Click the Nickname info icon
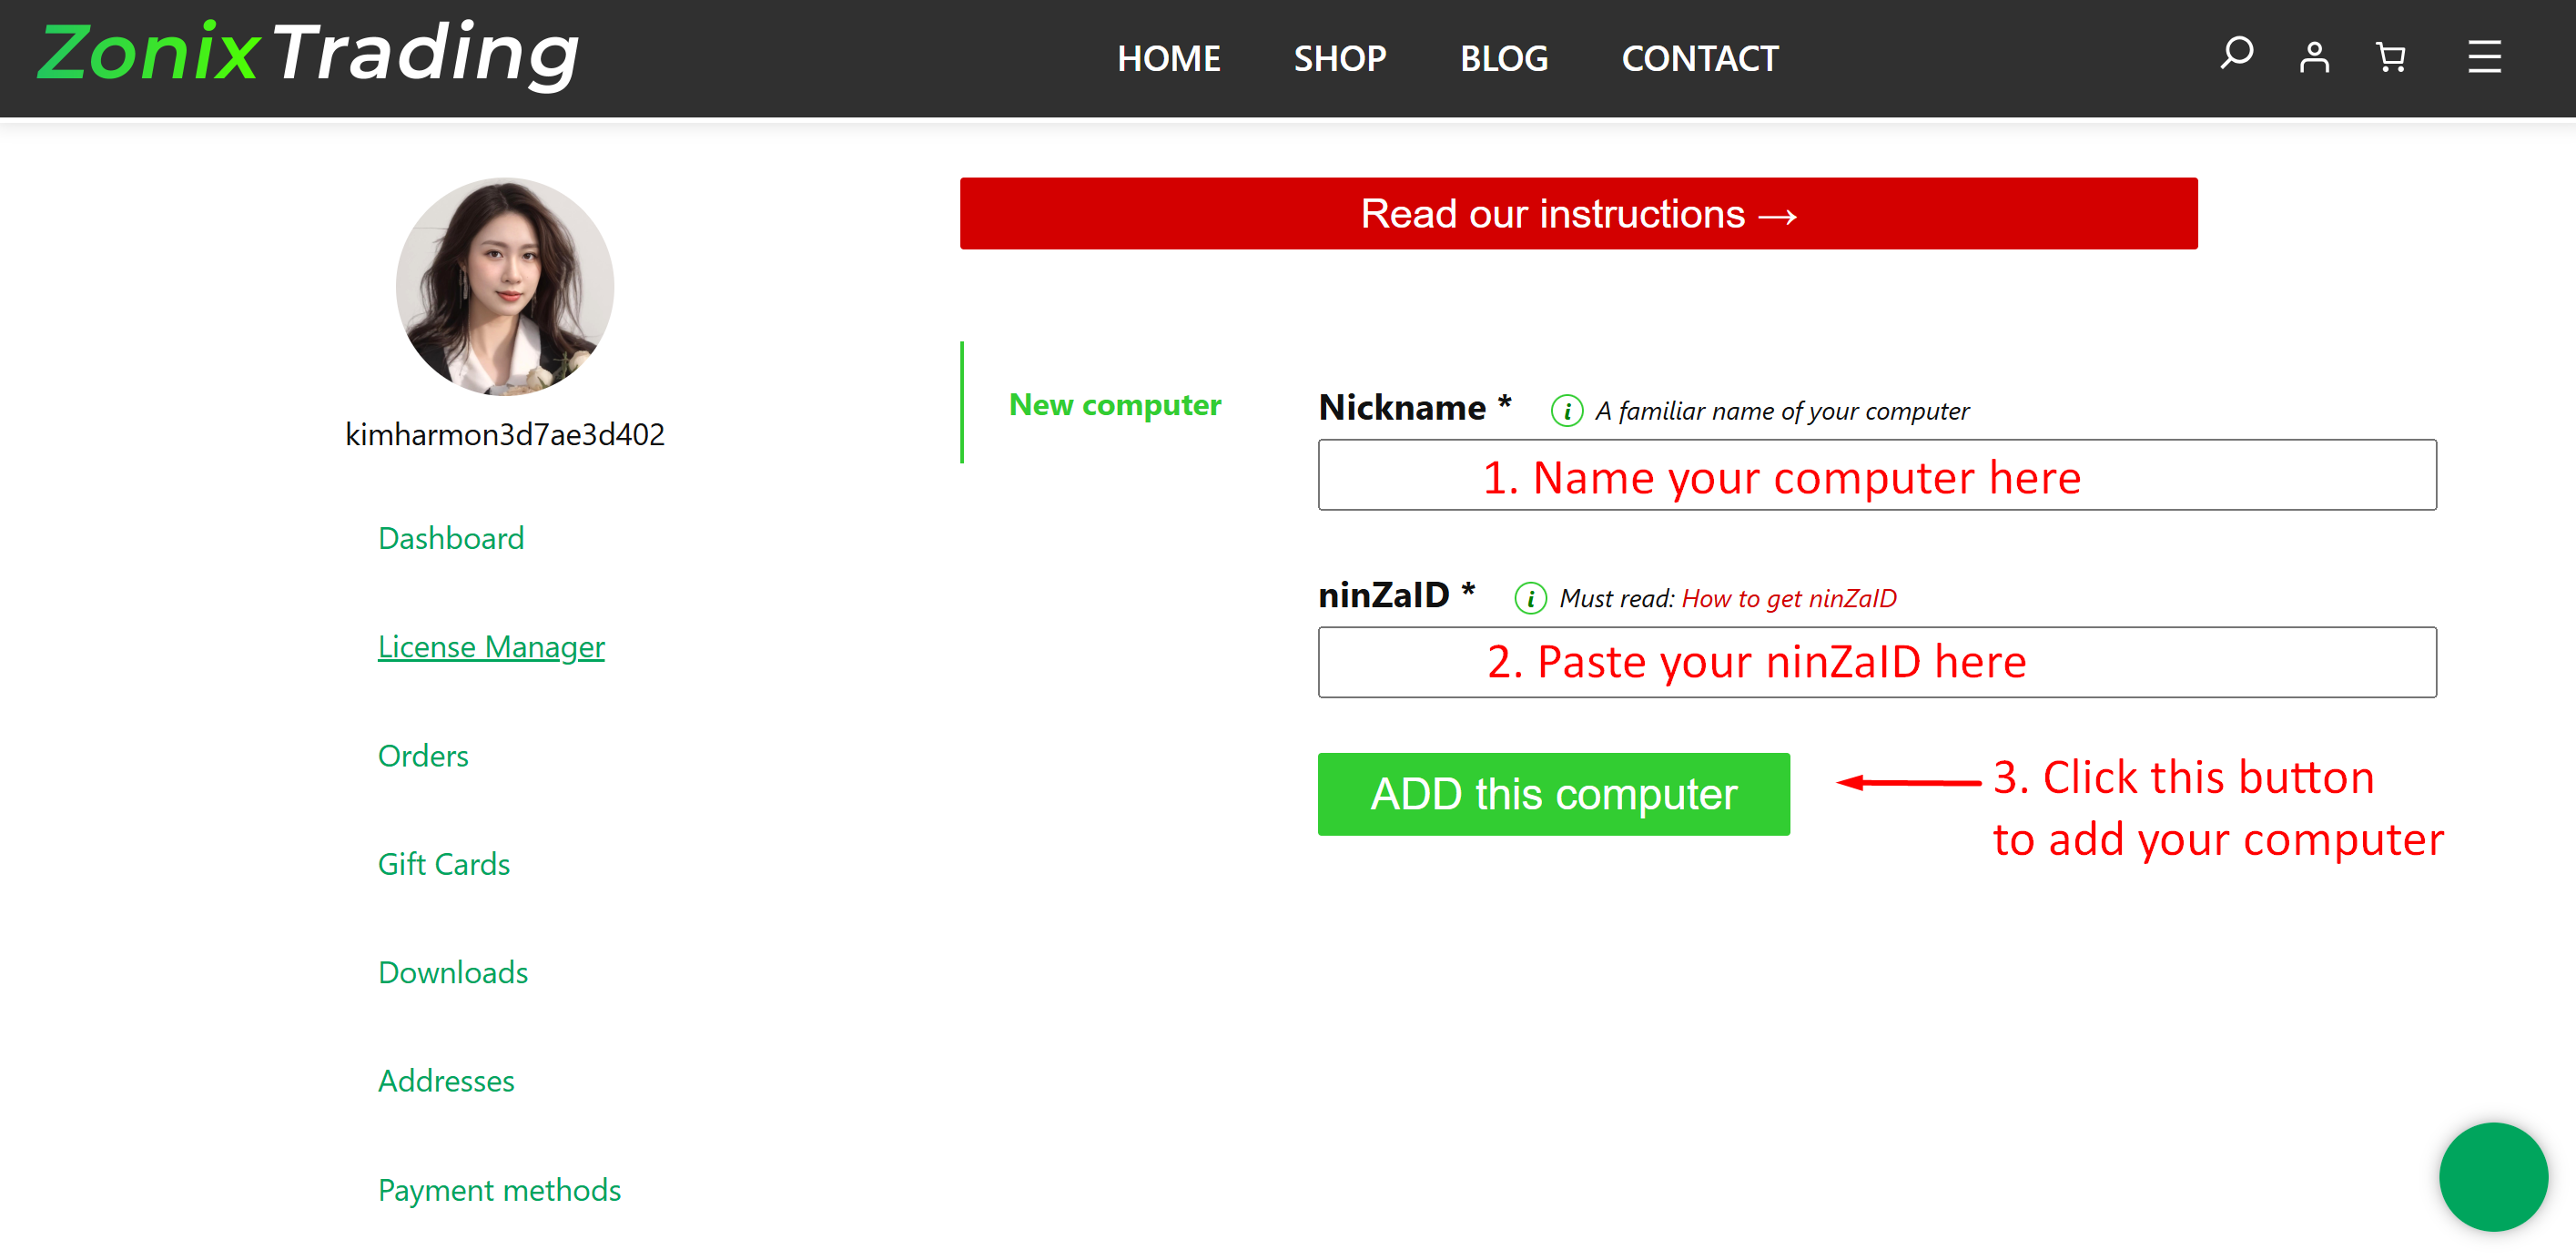The width and height of the screenshot is (2576, 1260). click(x=1566, y=411)
